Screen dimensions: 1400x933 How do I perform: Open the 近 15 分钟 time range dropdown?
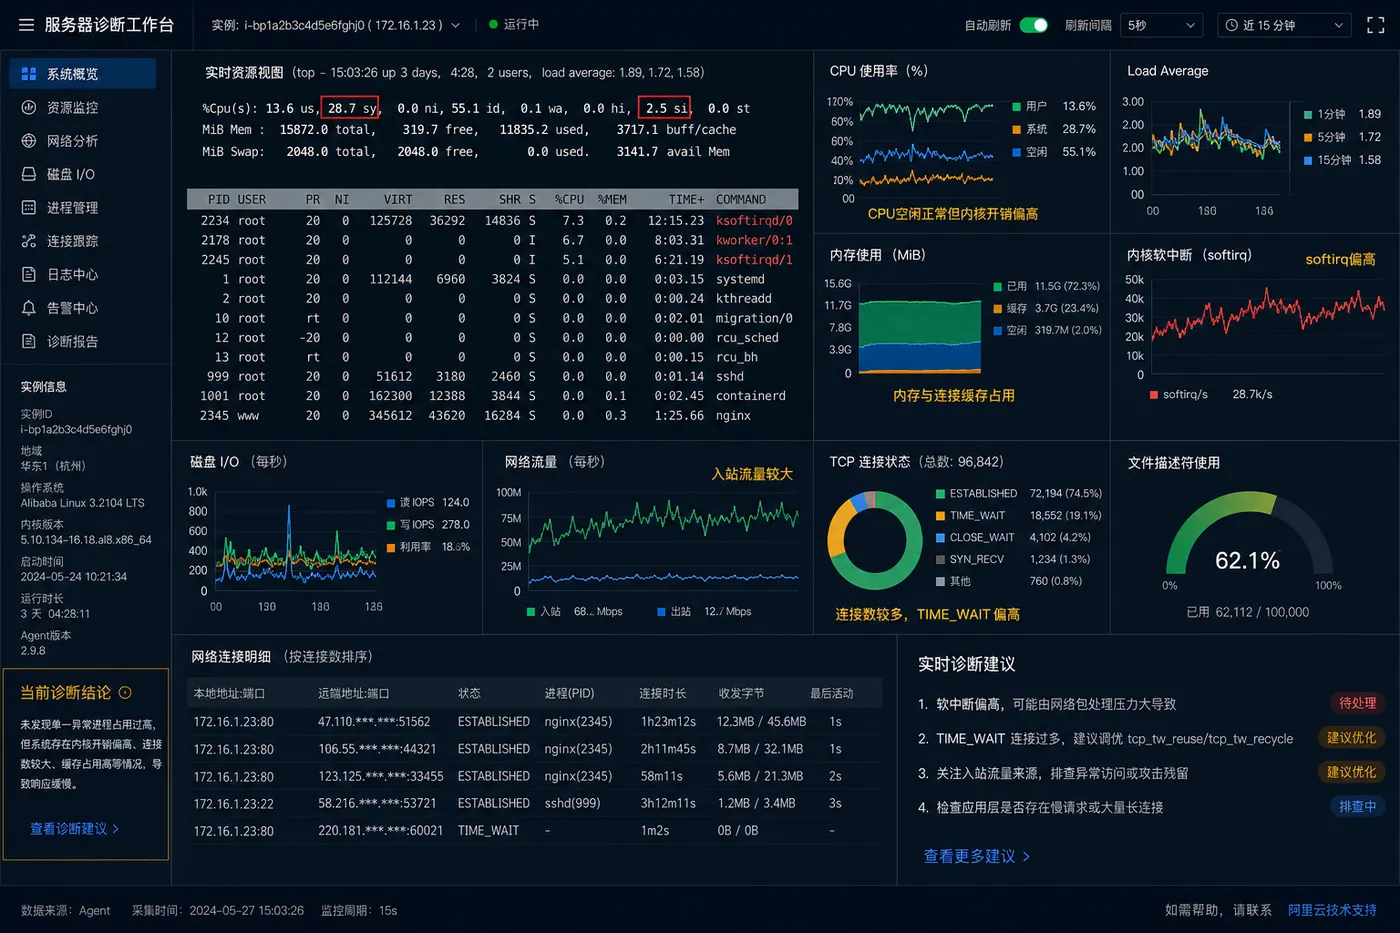coord(1284,25)
